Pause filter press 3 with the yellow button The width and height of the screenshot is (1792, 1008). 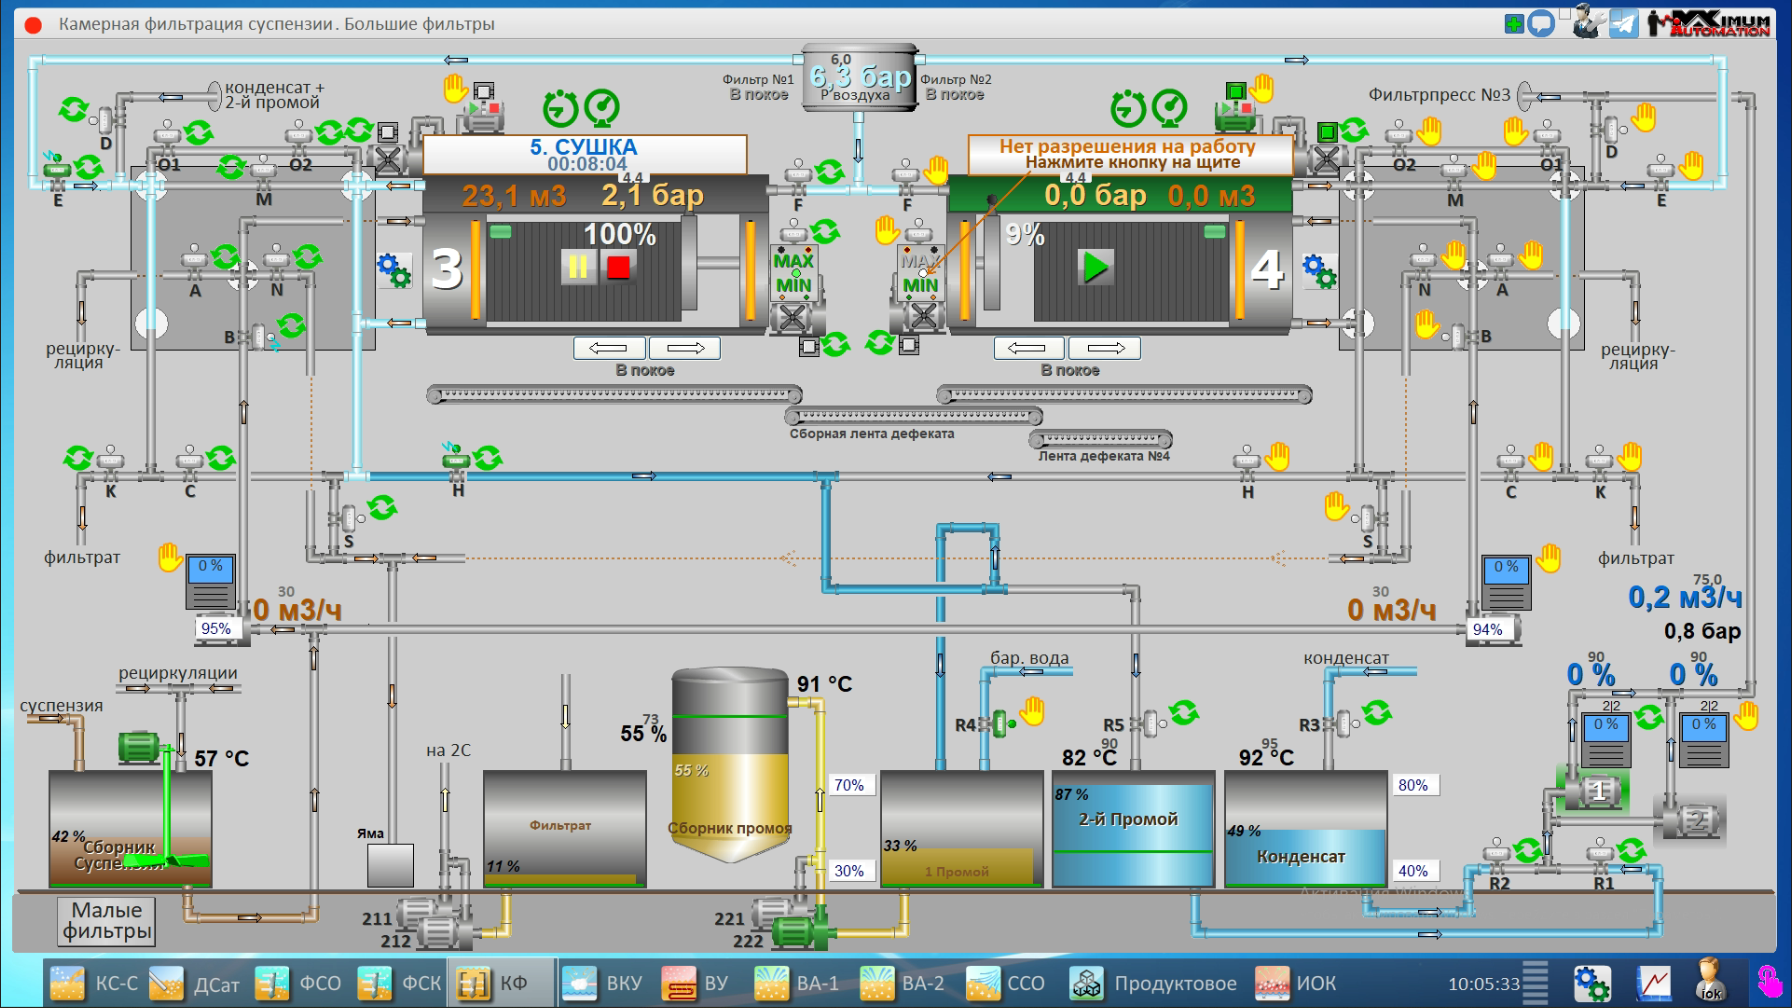pos(578,267)
